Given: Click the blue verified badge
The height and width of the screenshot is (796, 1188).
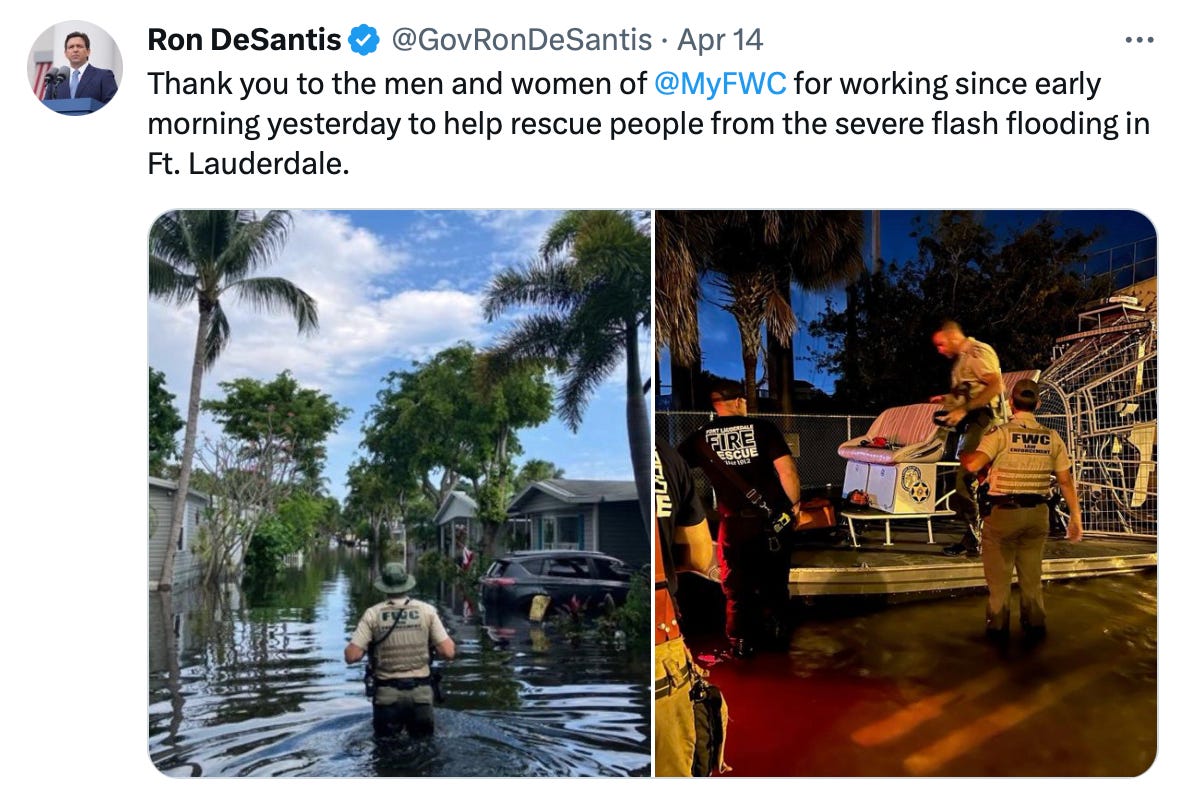Looking at the screenshot, I should point(364,40).
